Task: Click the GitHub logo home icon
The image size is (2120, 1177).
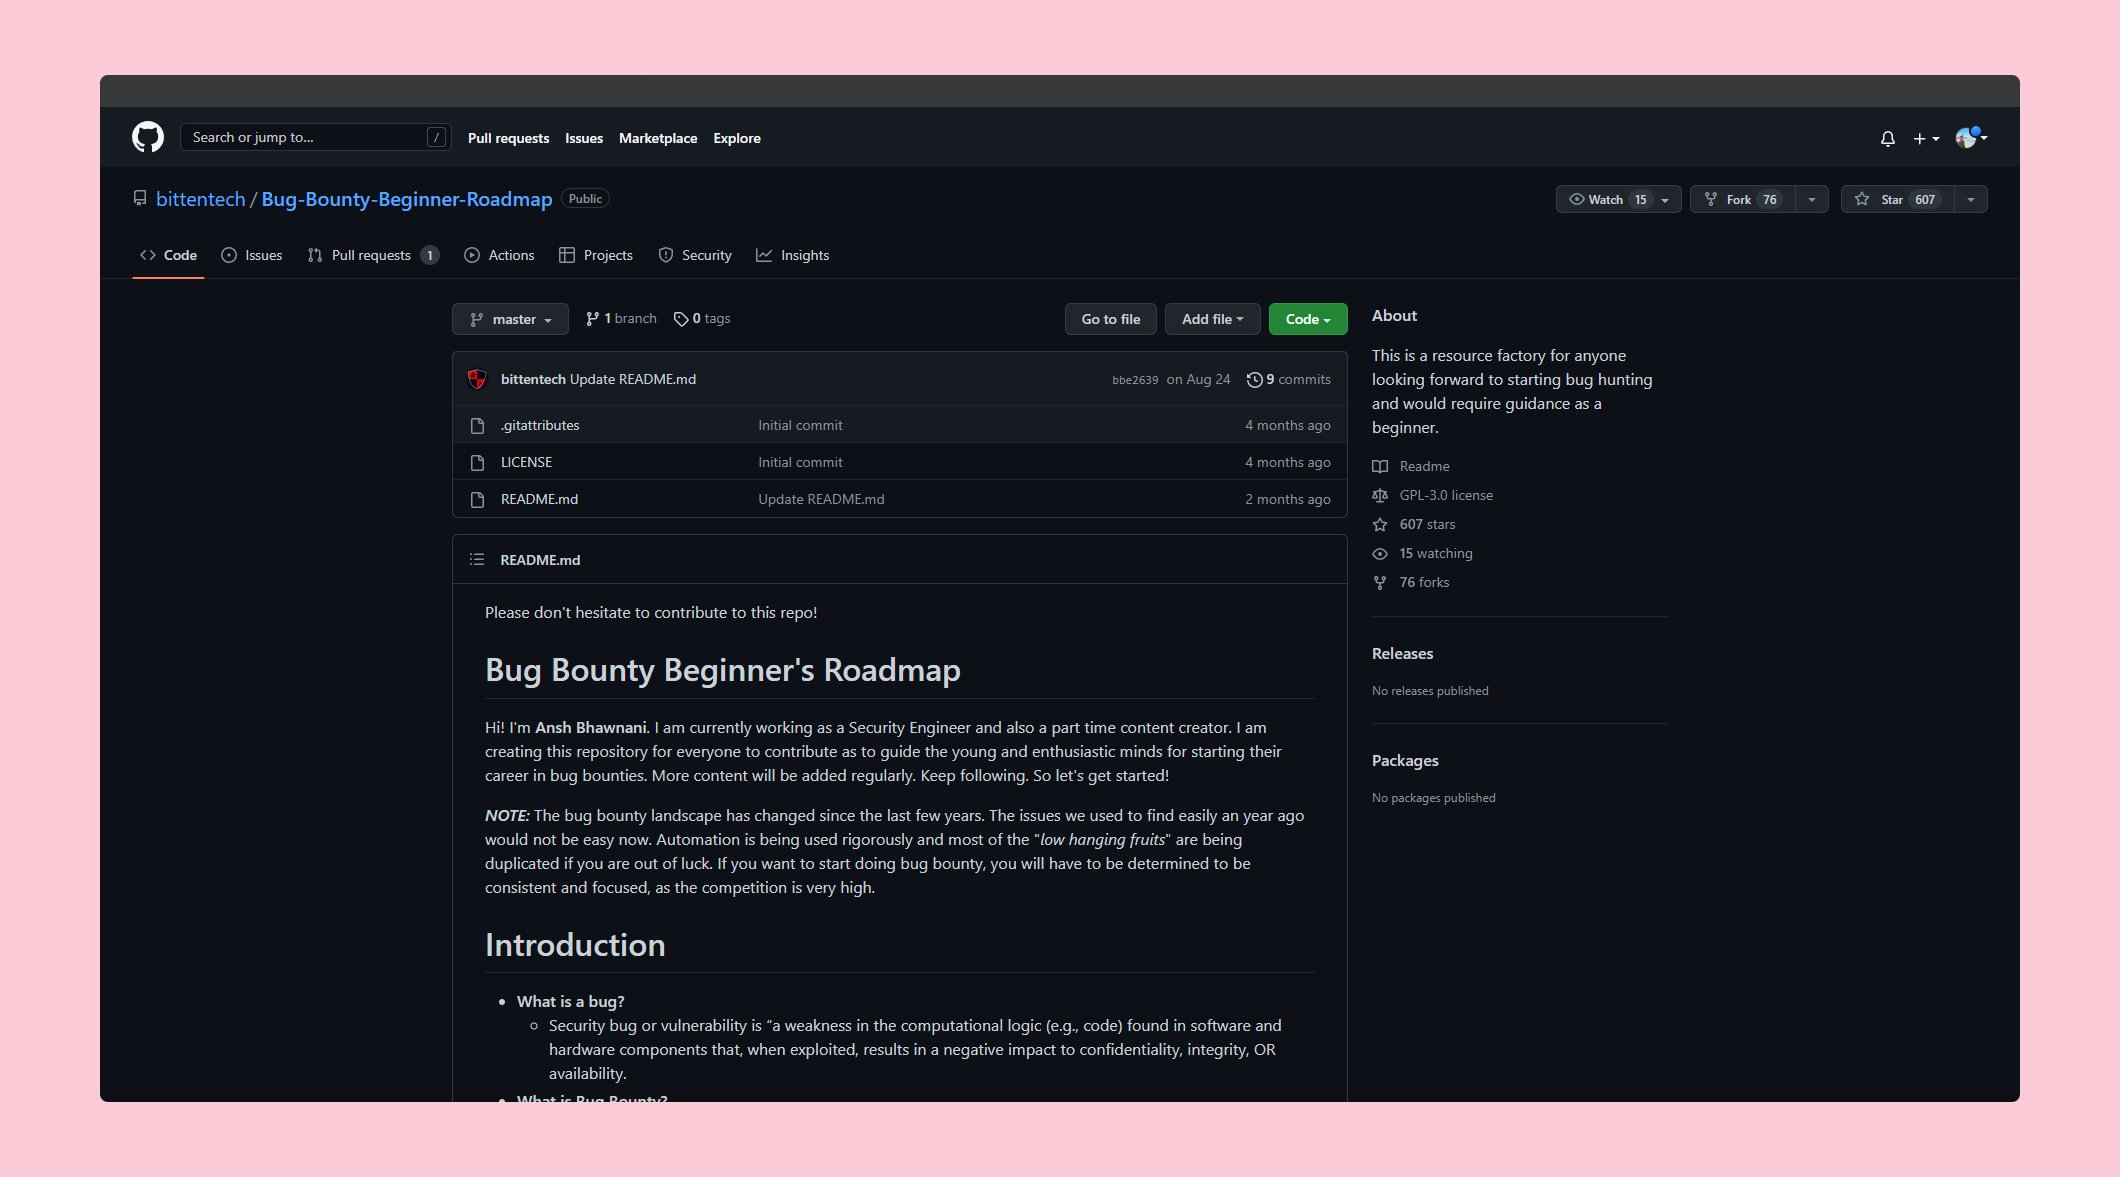Action: (148, 137)
